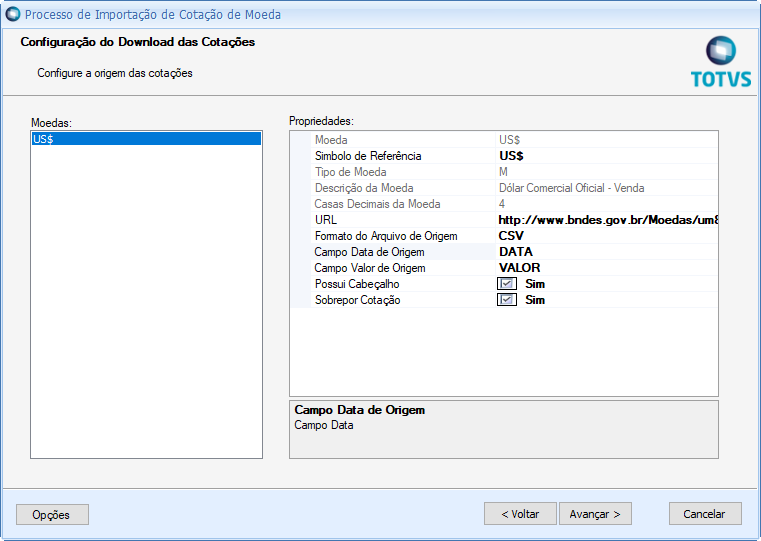Click the Sim text beside Possui Cabeçalho

535,284
